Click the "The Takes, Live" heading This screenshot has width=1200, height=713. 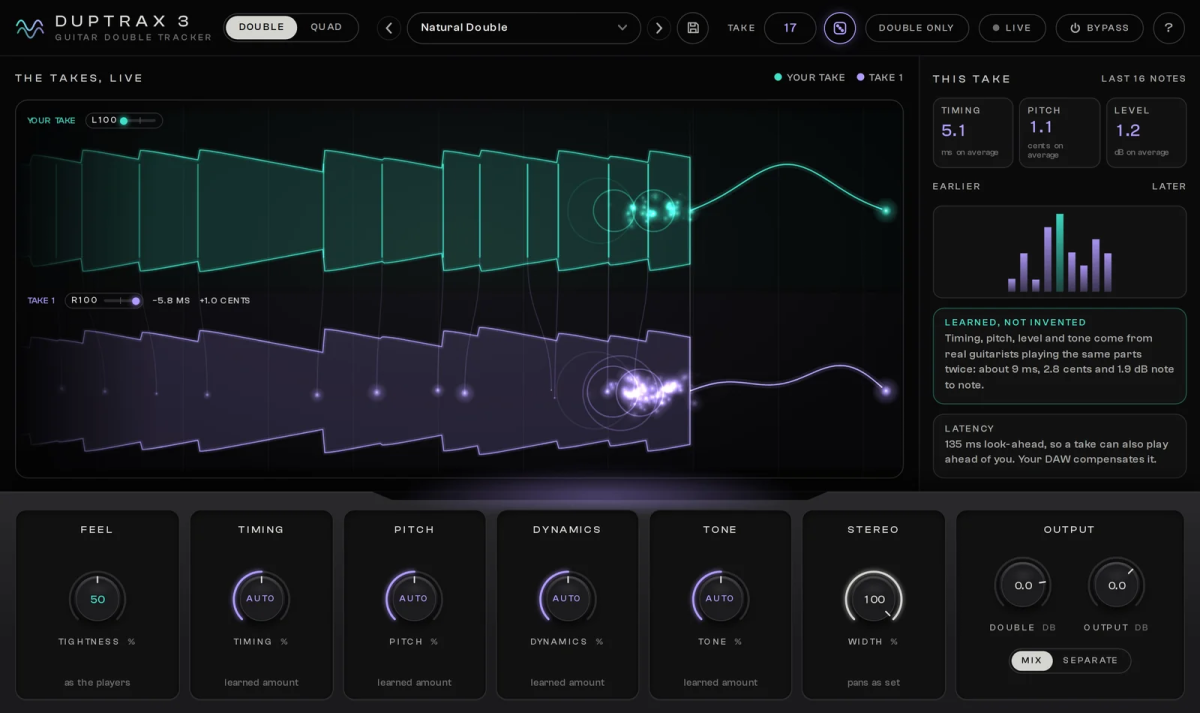[x=79, y=79]
